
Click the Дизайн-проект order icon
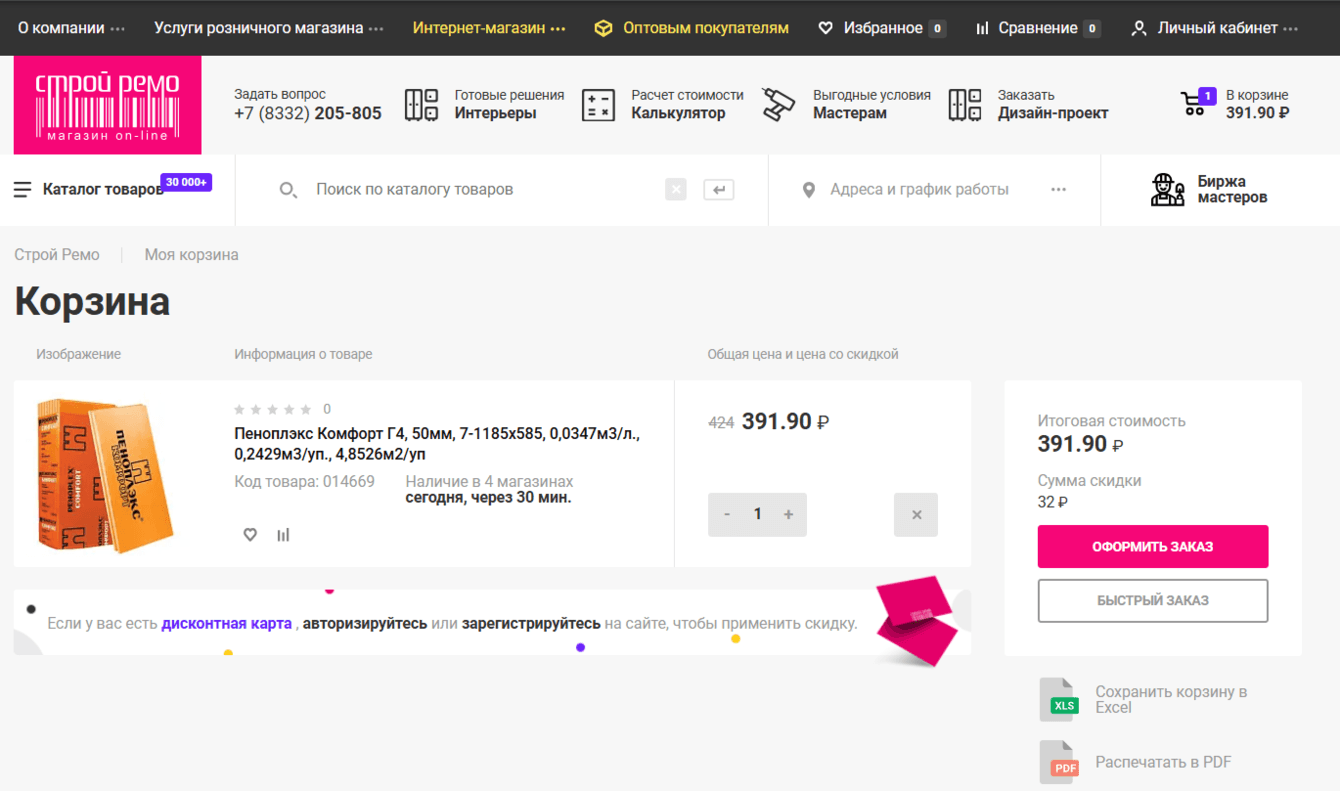coord(965,104)
